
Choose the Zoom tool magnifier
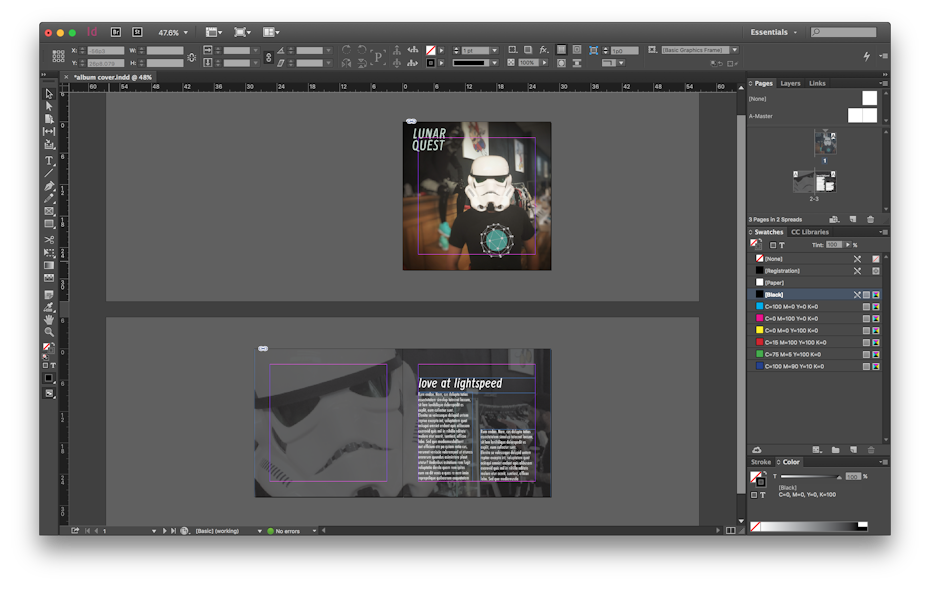click(x=49, y=332)
